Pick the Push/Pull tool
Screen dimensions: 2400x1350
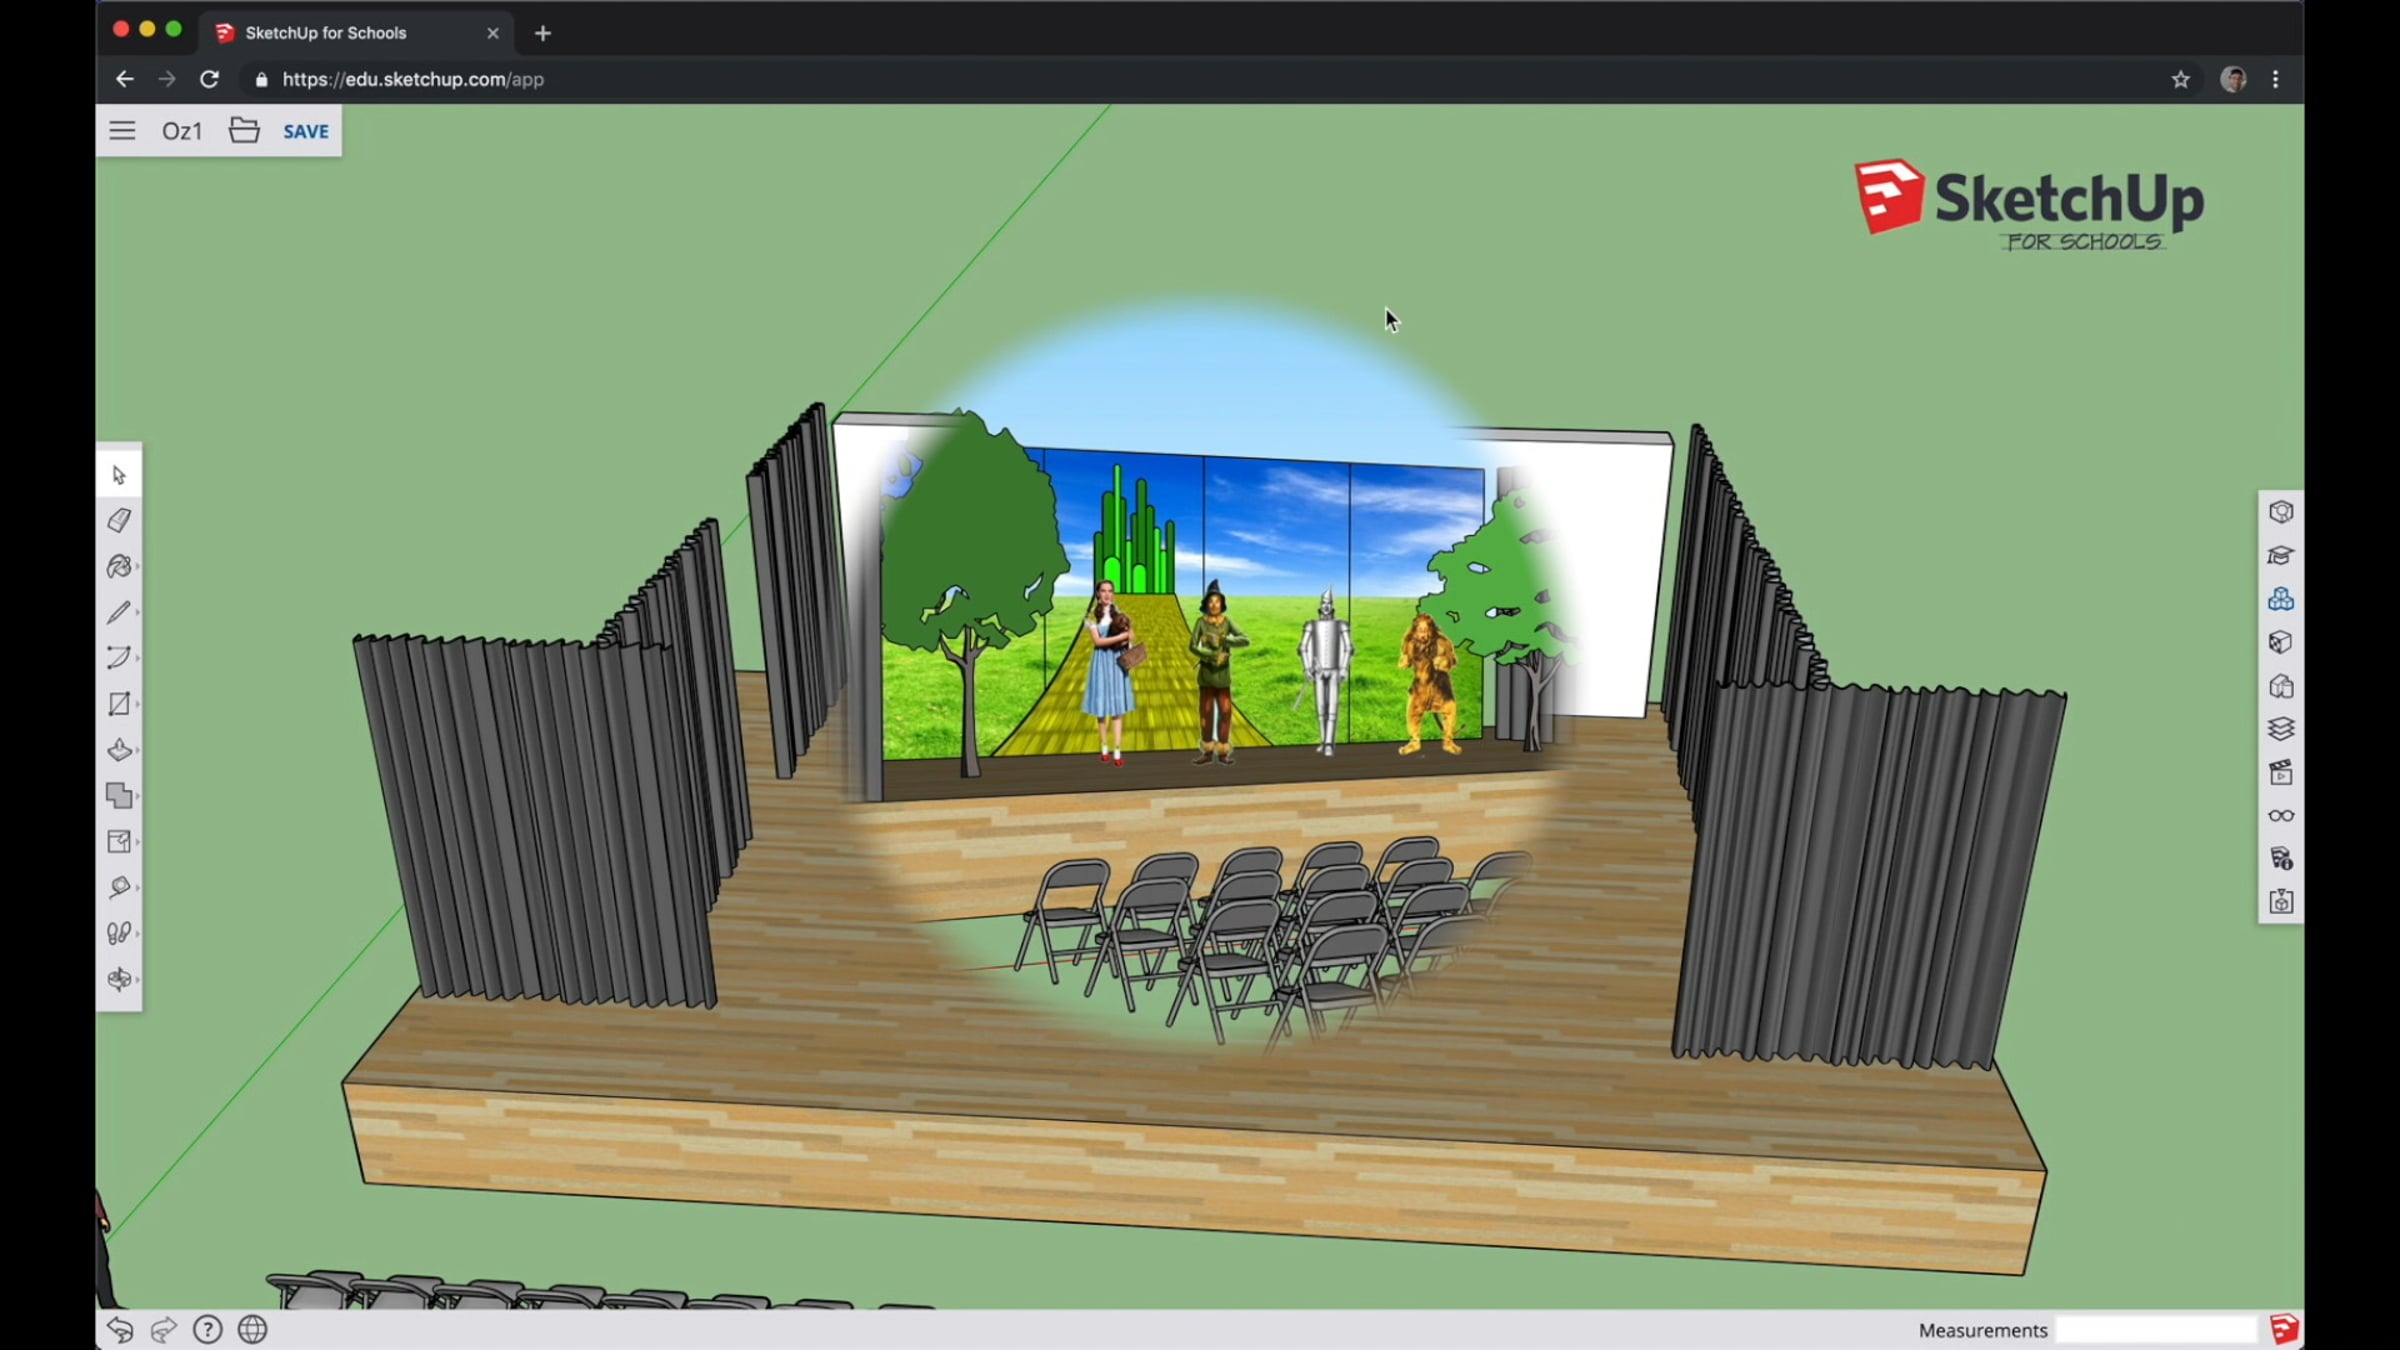coord(119,750)
